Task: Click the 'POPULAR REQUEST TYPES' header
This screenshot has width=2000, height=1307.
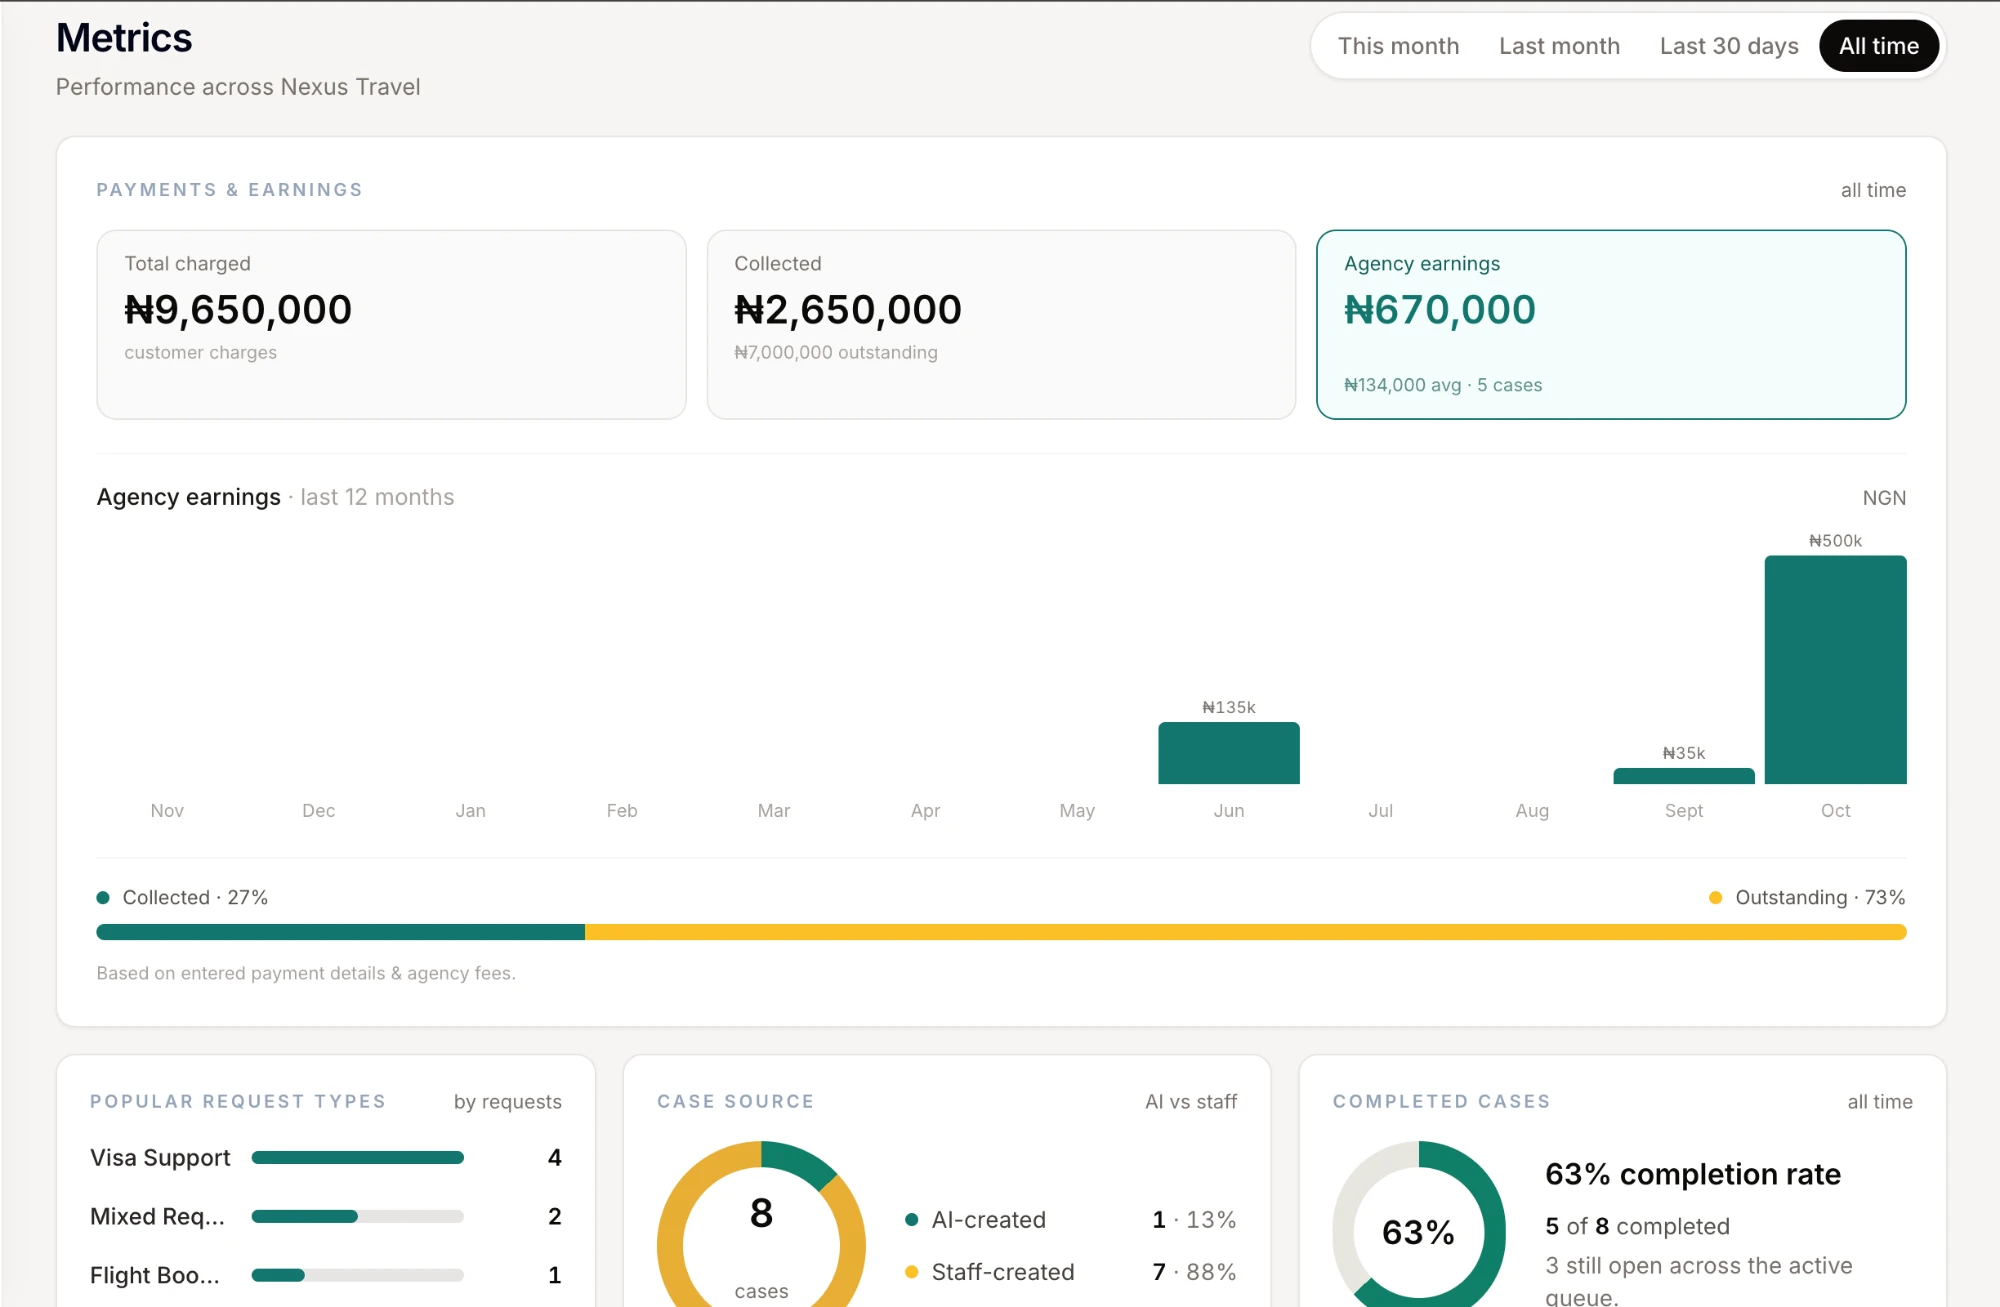Action: tap(238, 1101)
